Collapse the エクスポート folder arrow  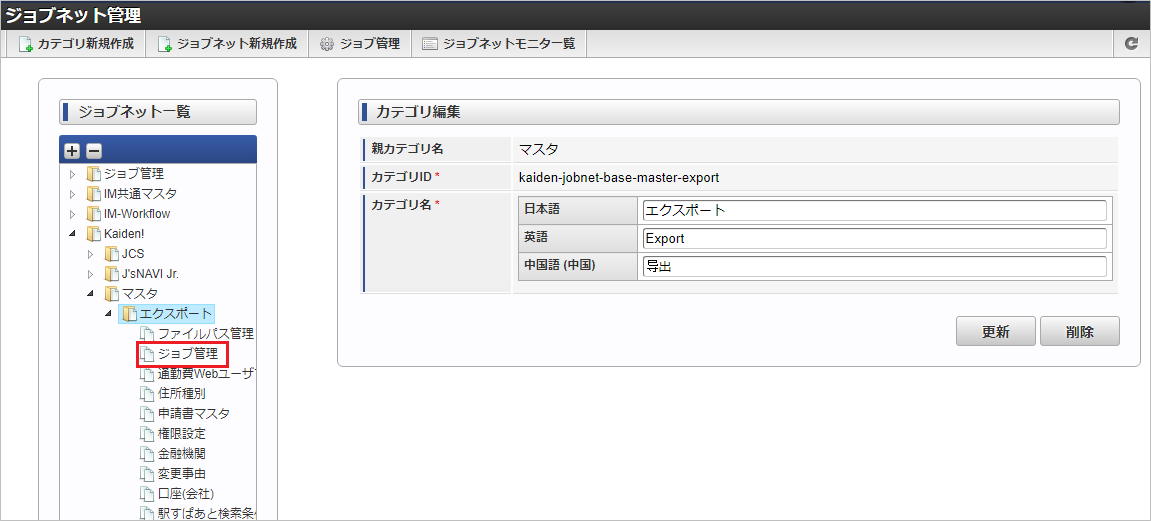tap(109, 313)
